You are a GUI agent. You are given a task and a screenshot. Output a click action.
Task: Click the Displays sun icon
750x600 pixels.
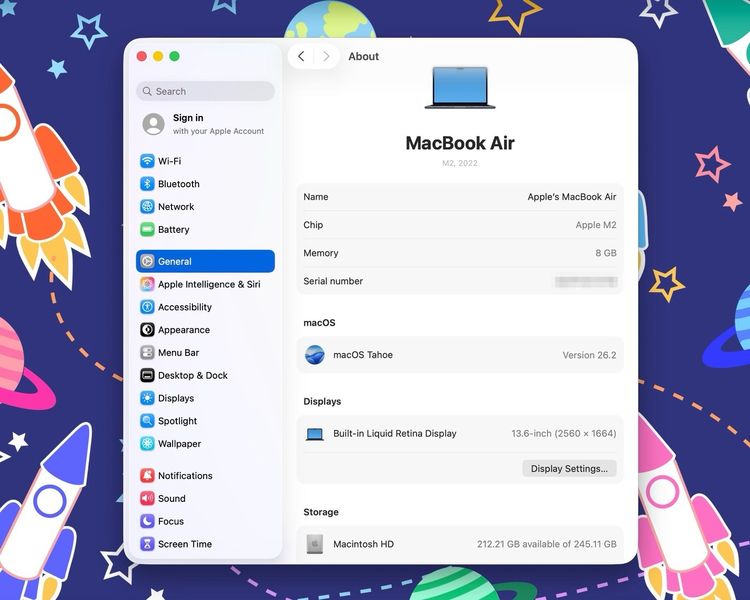point(147,398)
